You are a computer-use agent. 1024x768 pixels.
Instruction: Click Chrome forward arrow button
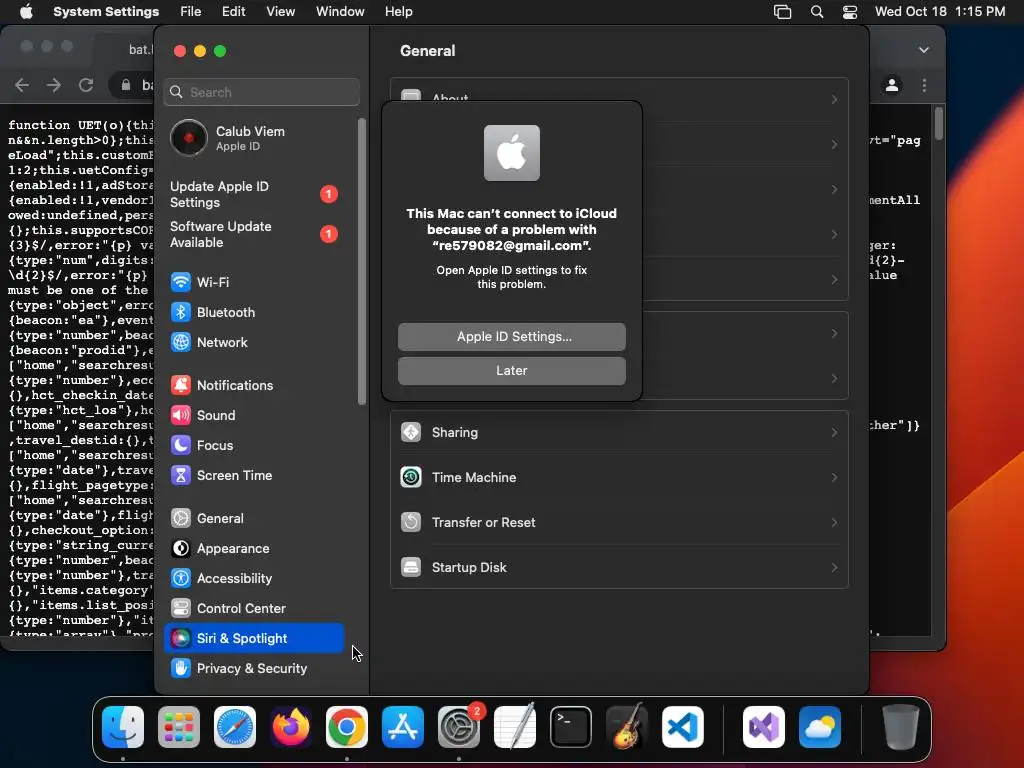coord(54,85)
